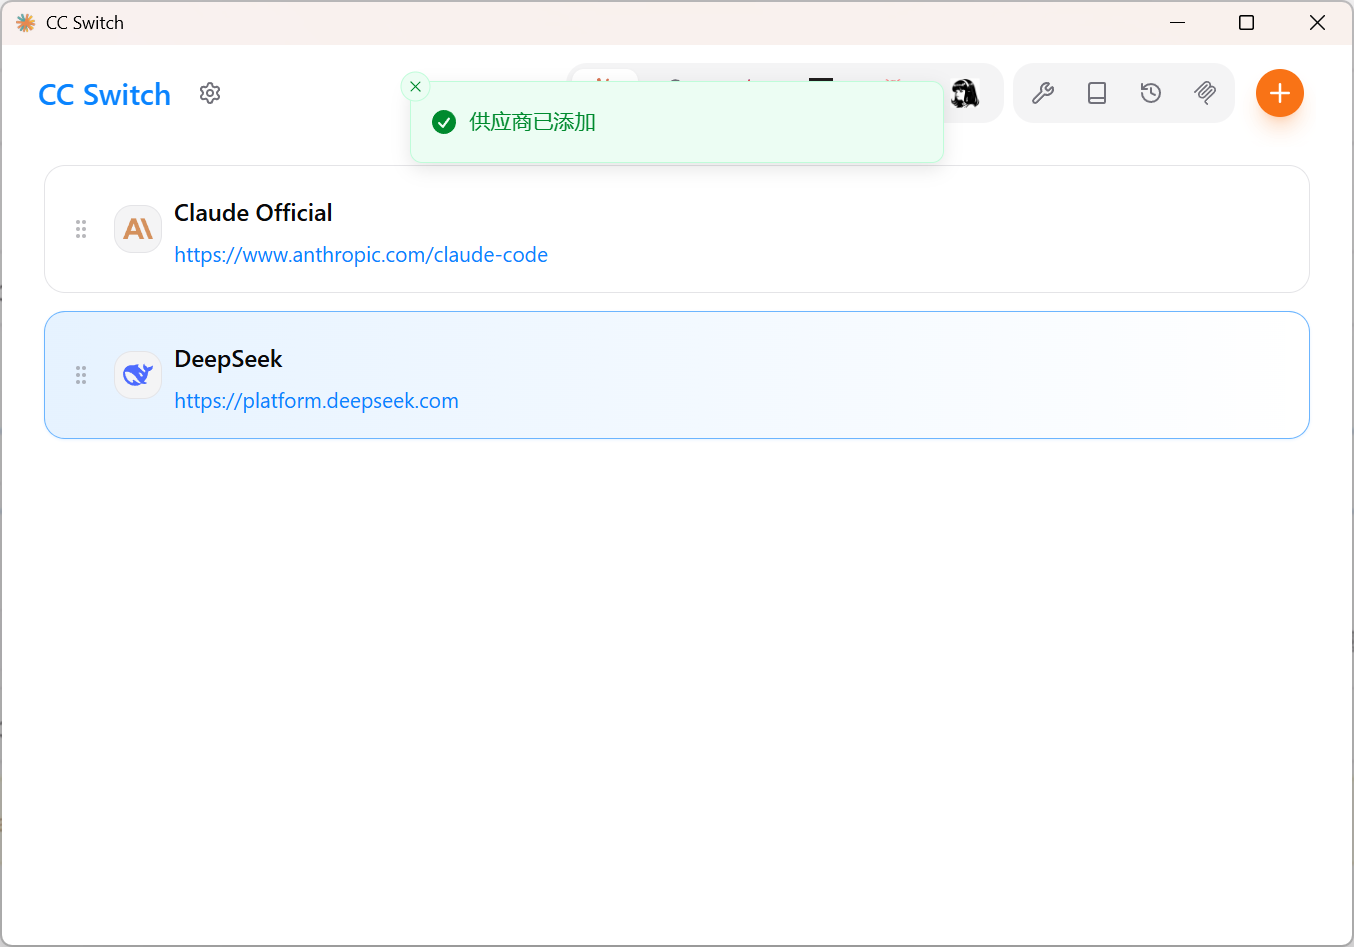Select the Claude Official provider card
This screenshot has width=1354, height=947.
[x=800, y=229]
